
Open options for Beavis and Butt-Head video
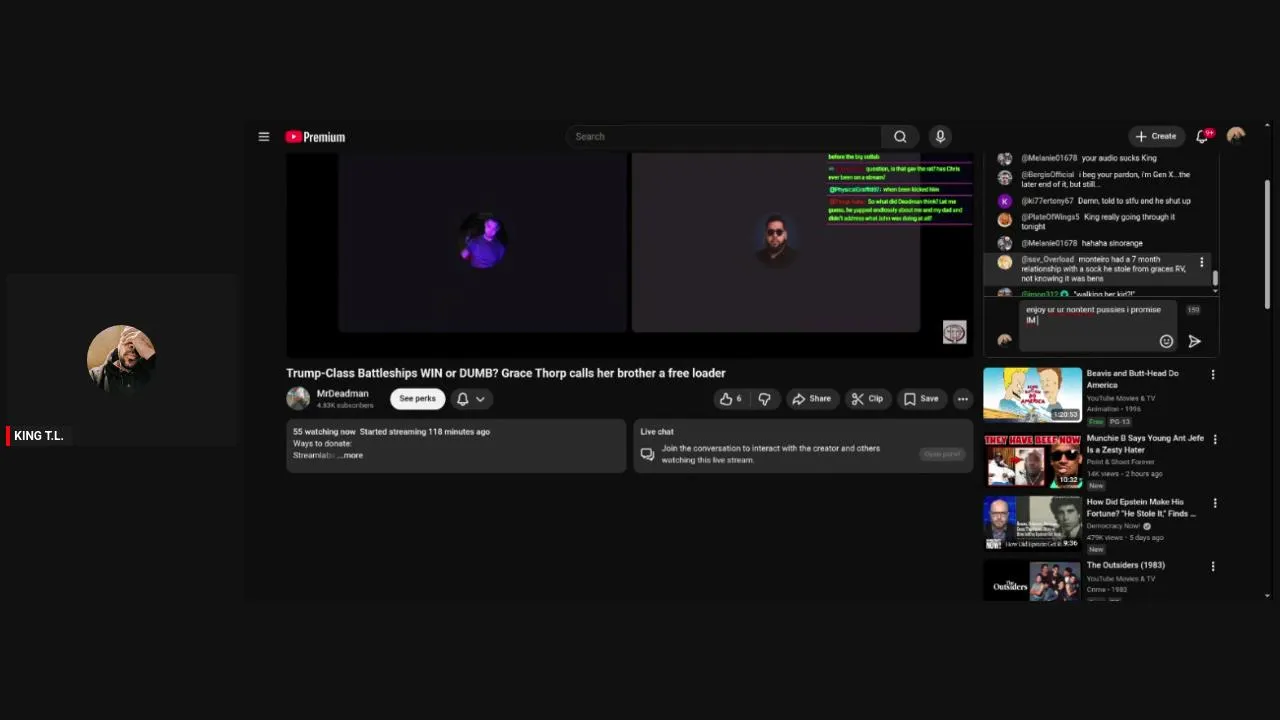click(x=1213, y=375)
